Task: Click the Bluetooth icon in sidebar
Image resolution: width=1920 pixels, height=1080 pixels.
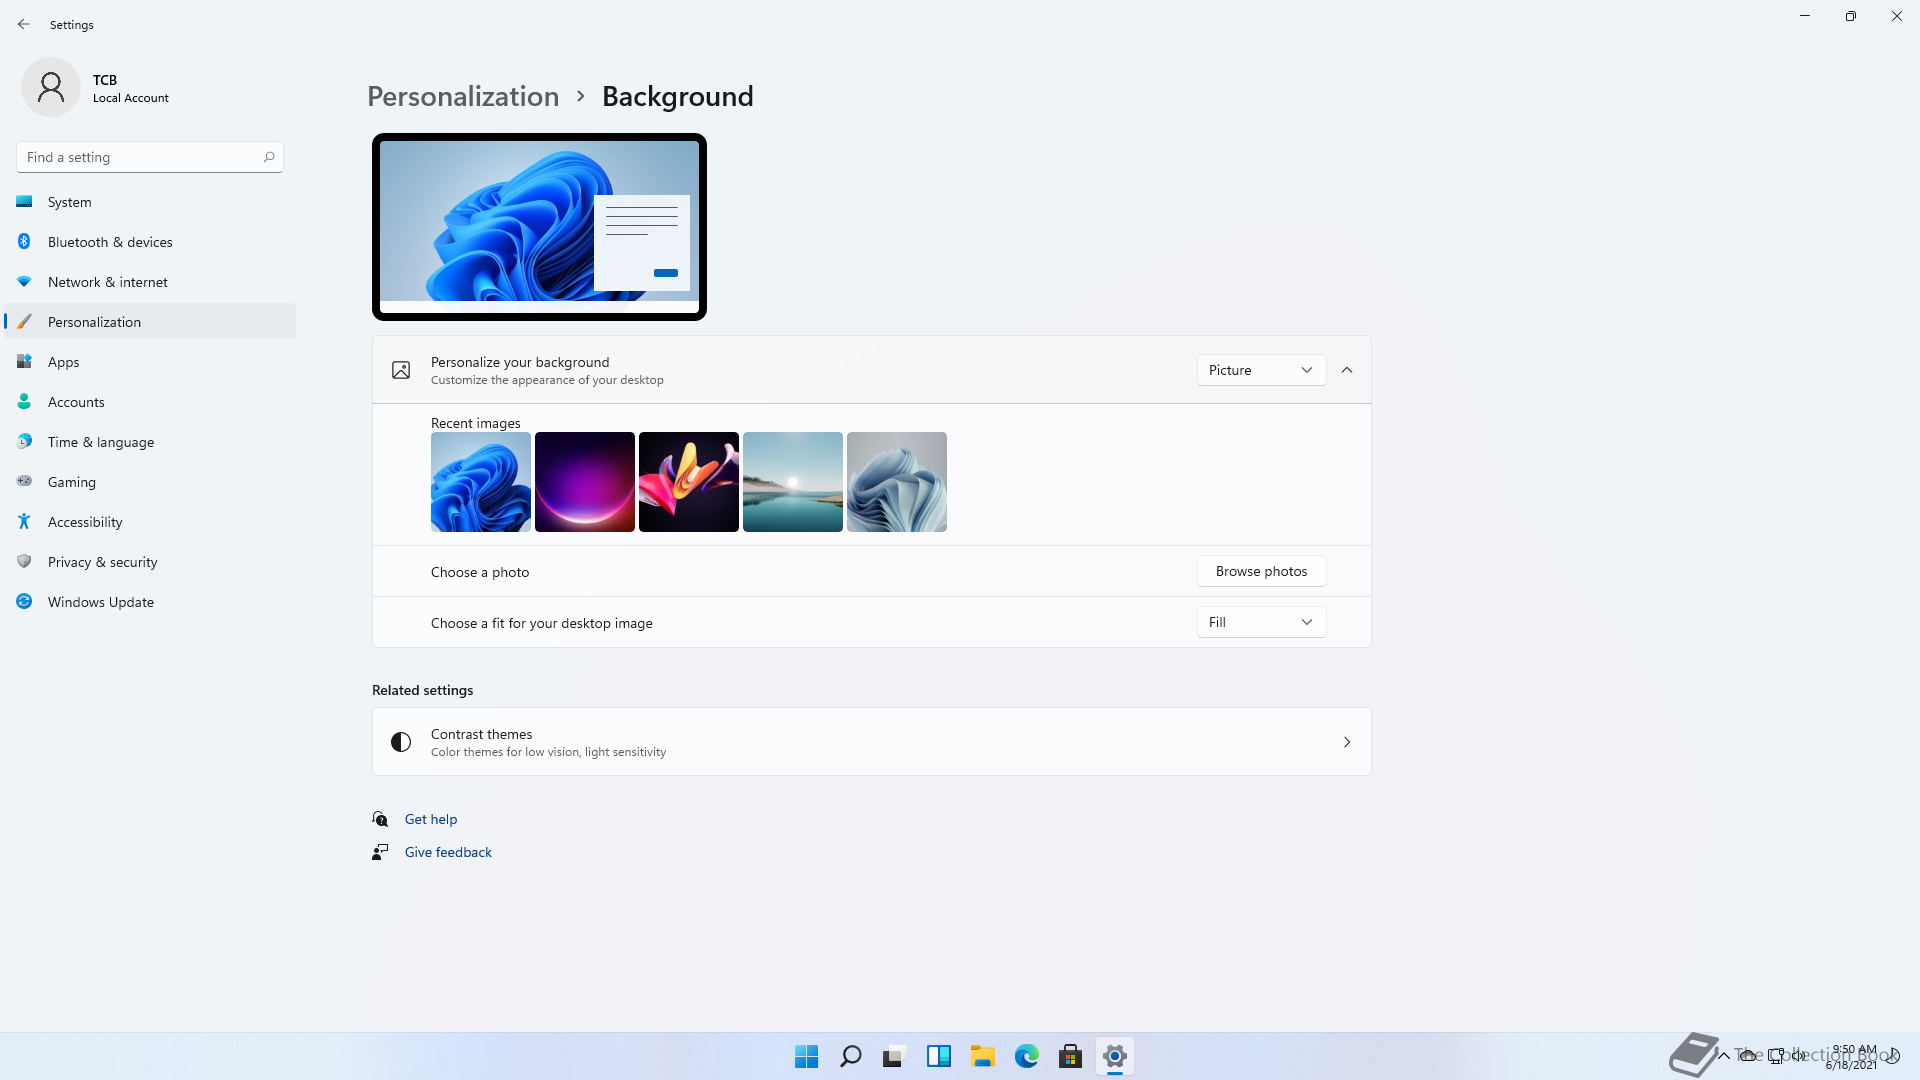Action: pyautogui.click(x=24, y=241)
